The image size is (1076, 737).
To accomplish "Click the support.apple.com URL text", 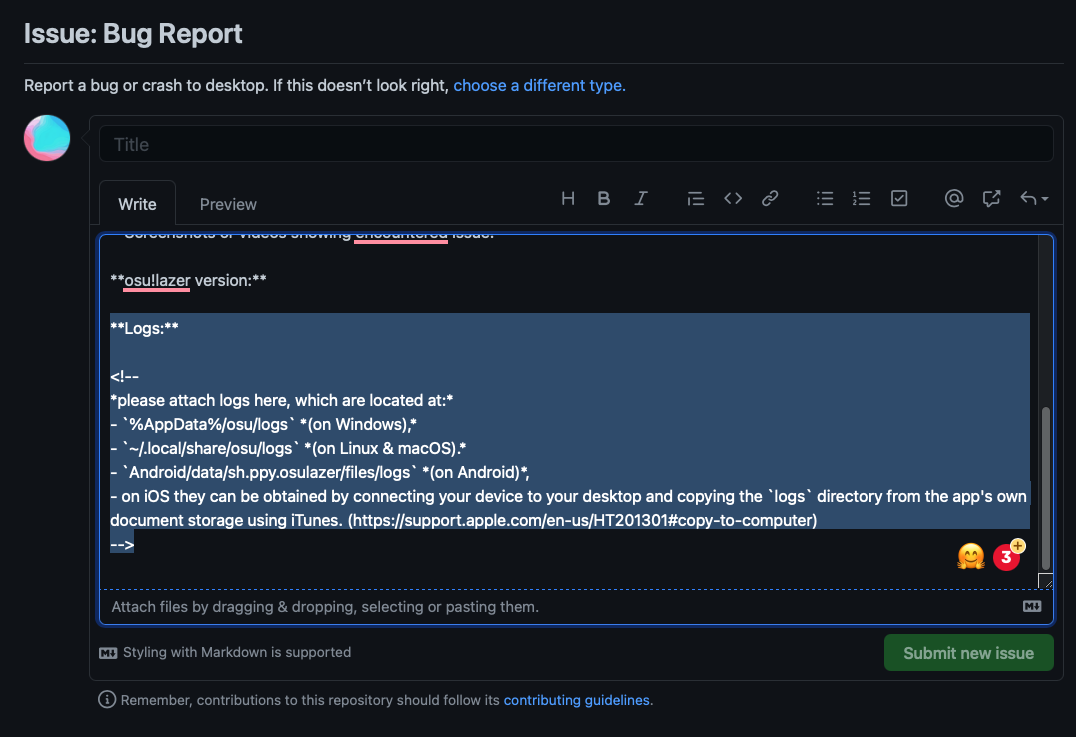I will (582, 520).
